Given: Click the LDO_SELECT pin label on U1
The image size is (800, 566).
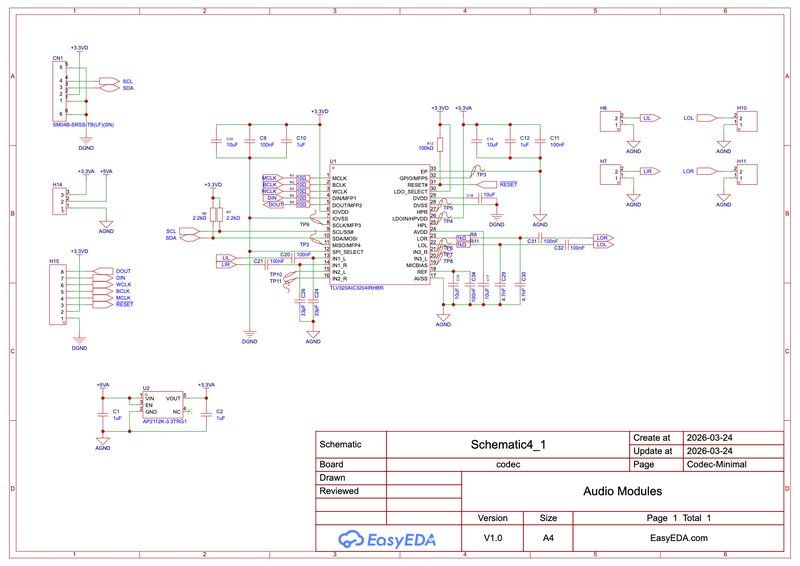Looking at the screenshot, I should tap(411, 192).
